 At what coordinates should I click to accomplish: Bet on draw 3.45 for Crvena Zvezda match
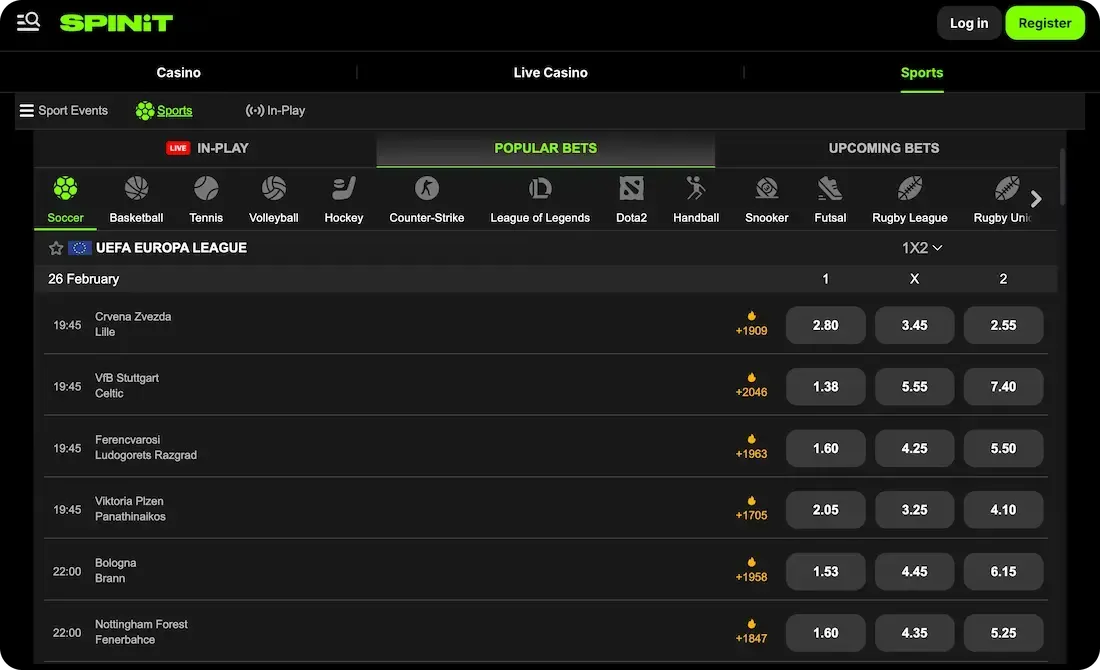point(914,325)
